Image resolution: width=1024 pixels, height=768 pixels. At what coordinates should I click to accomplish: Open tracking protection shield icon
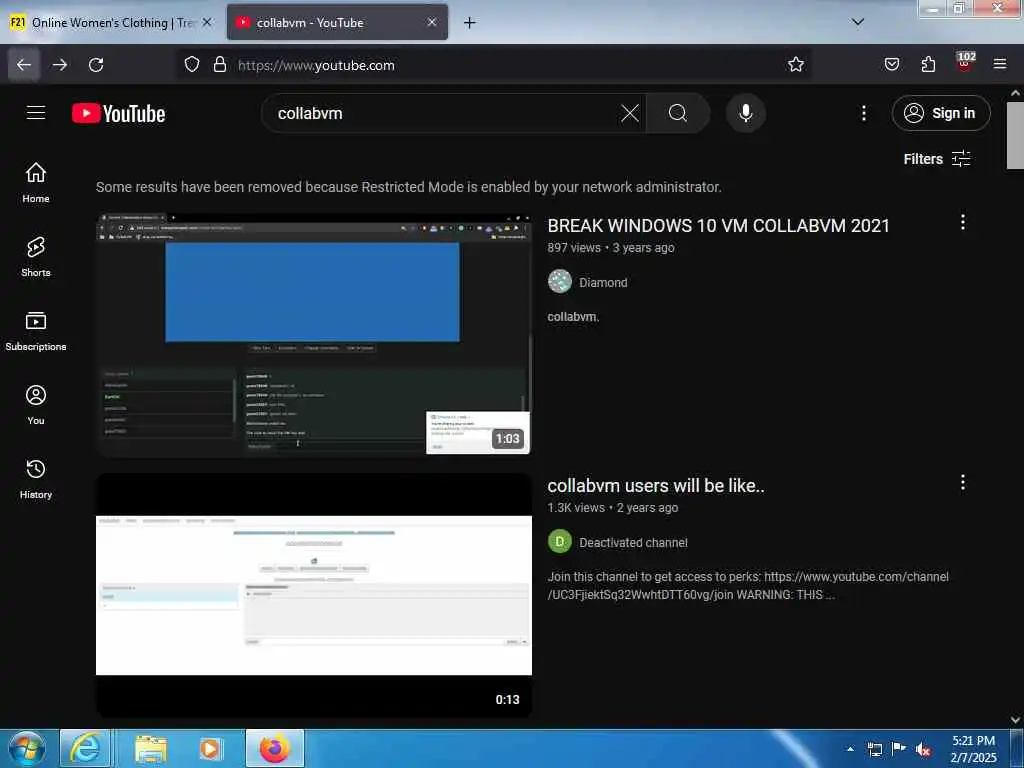click(191, 65)
